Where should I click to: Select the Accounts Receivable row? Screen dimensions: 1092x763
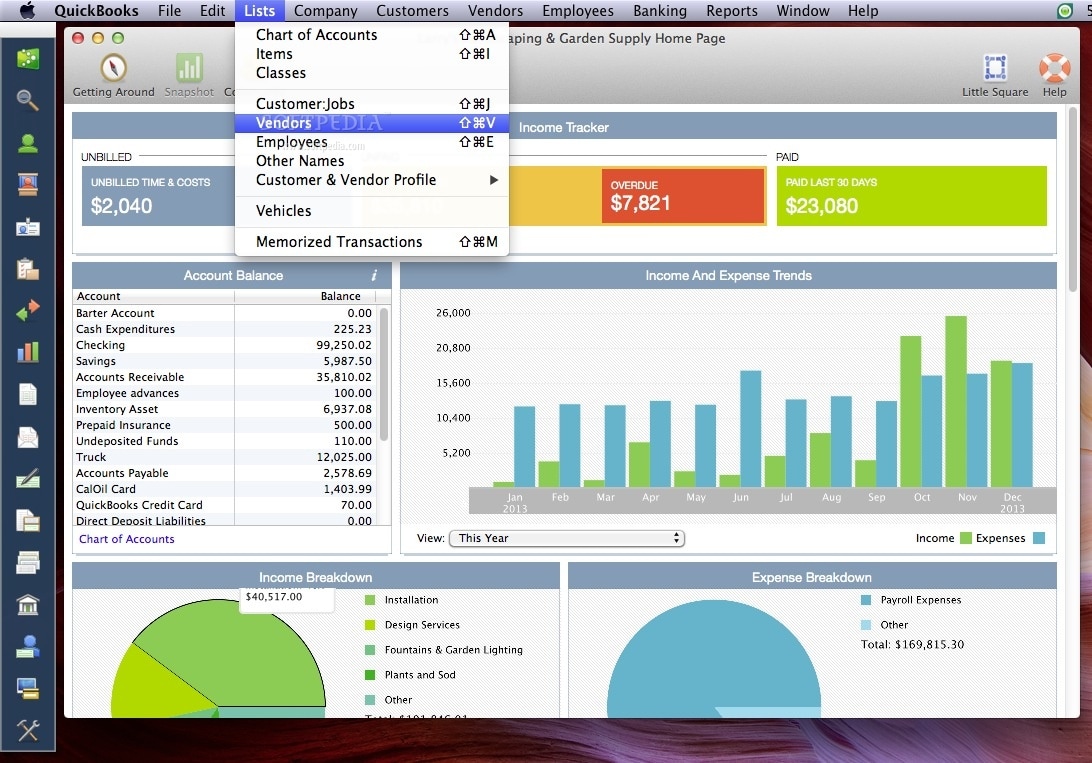click(x=224, y=377)
